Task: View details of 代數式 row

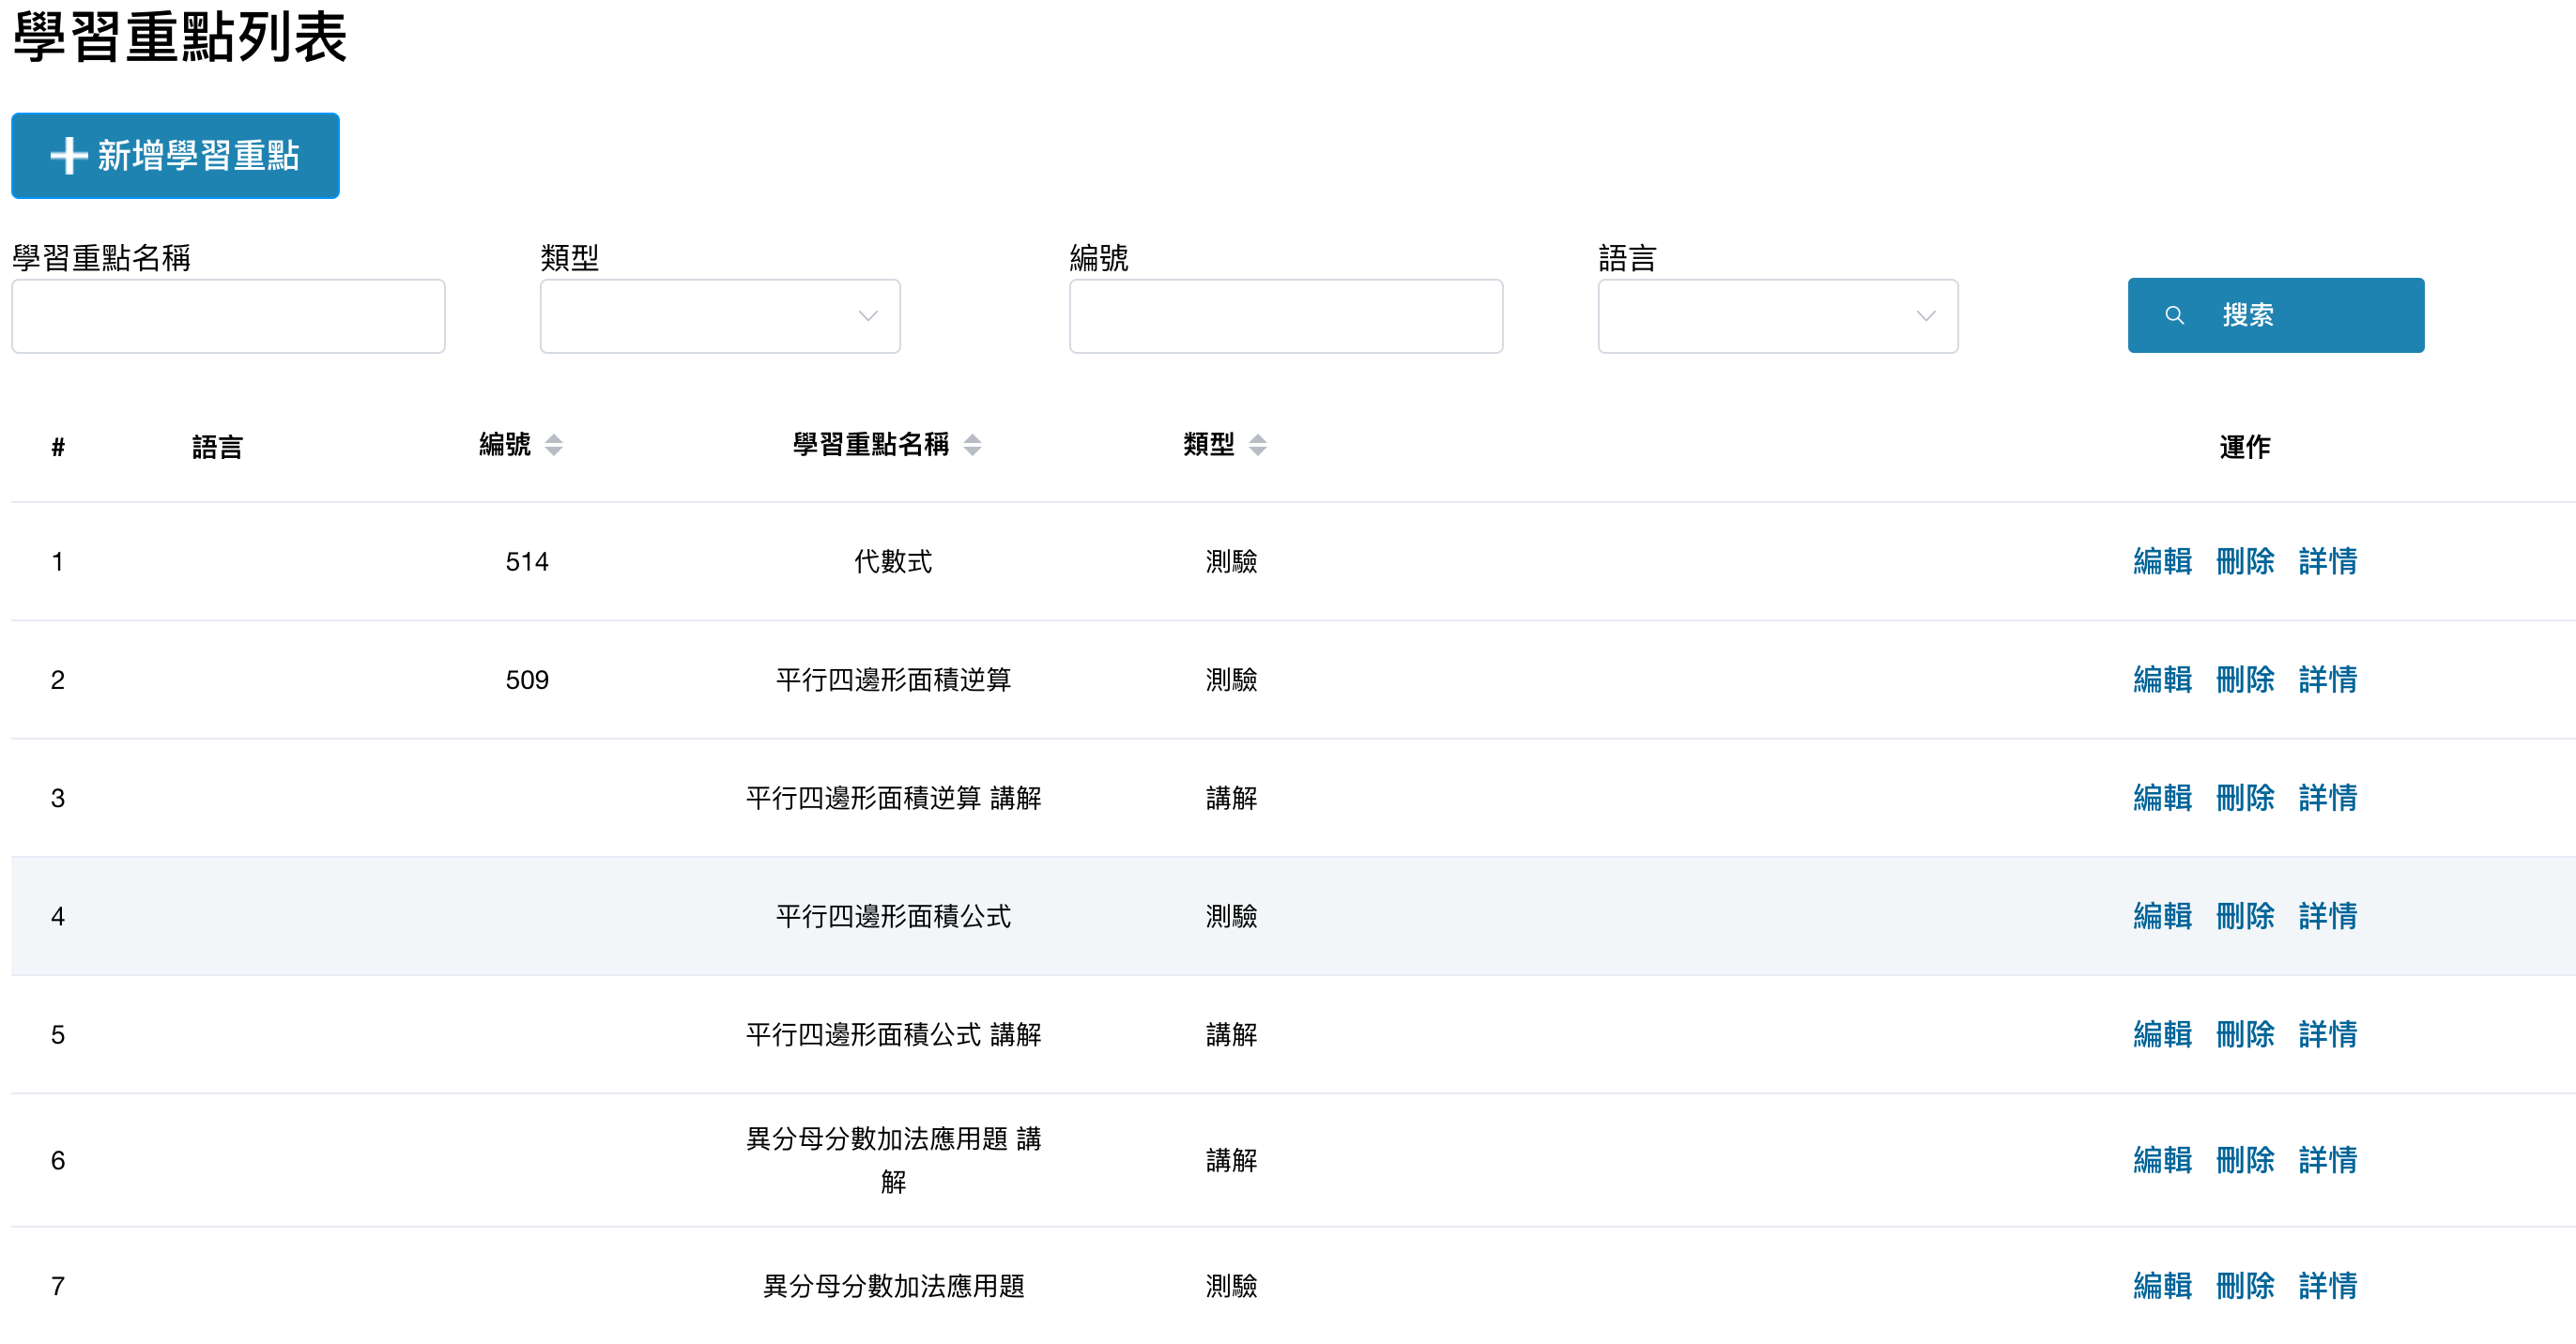Action: [2328, 561]
